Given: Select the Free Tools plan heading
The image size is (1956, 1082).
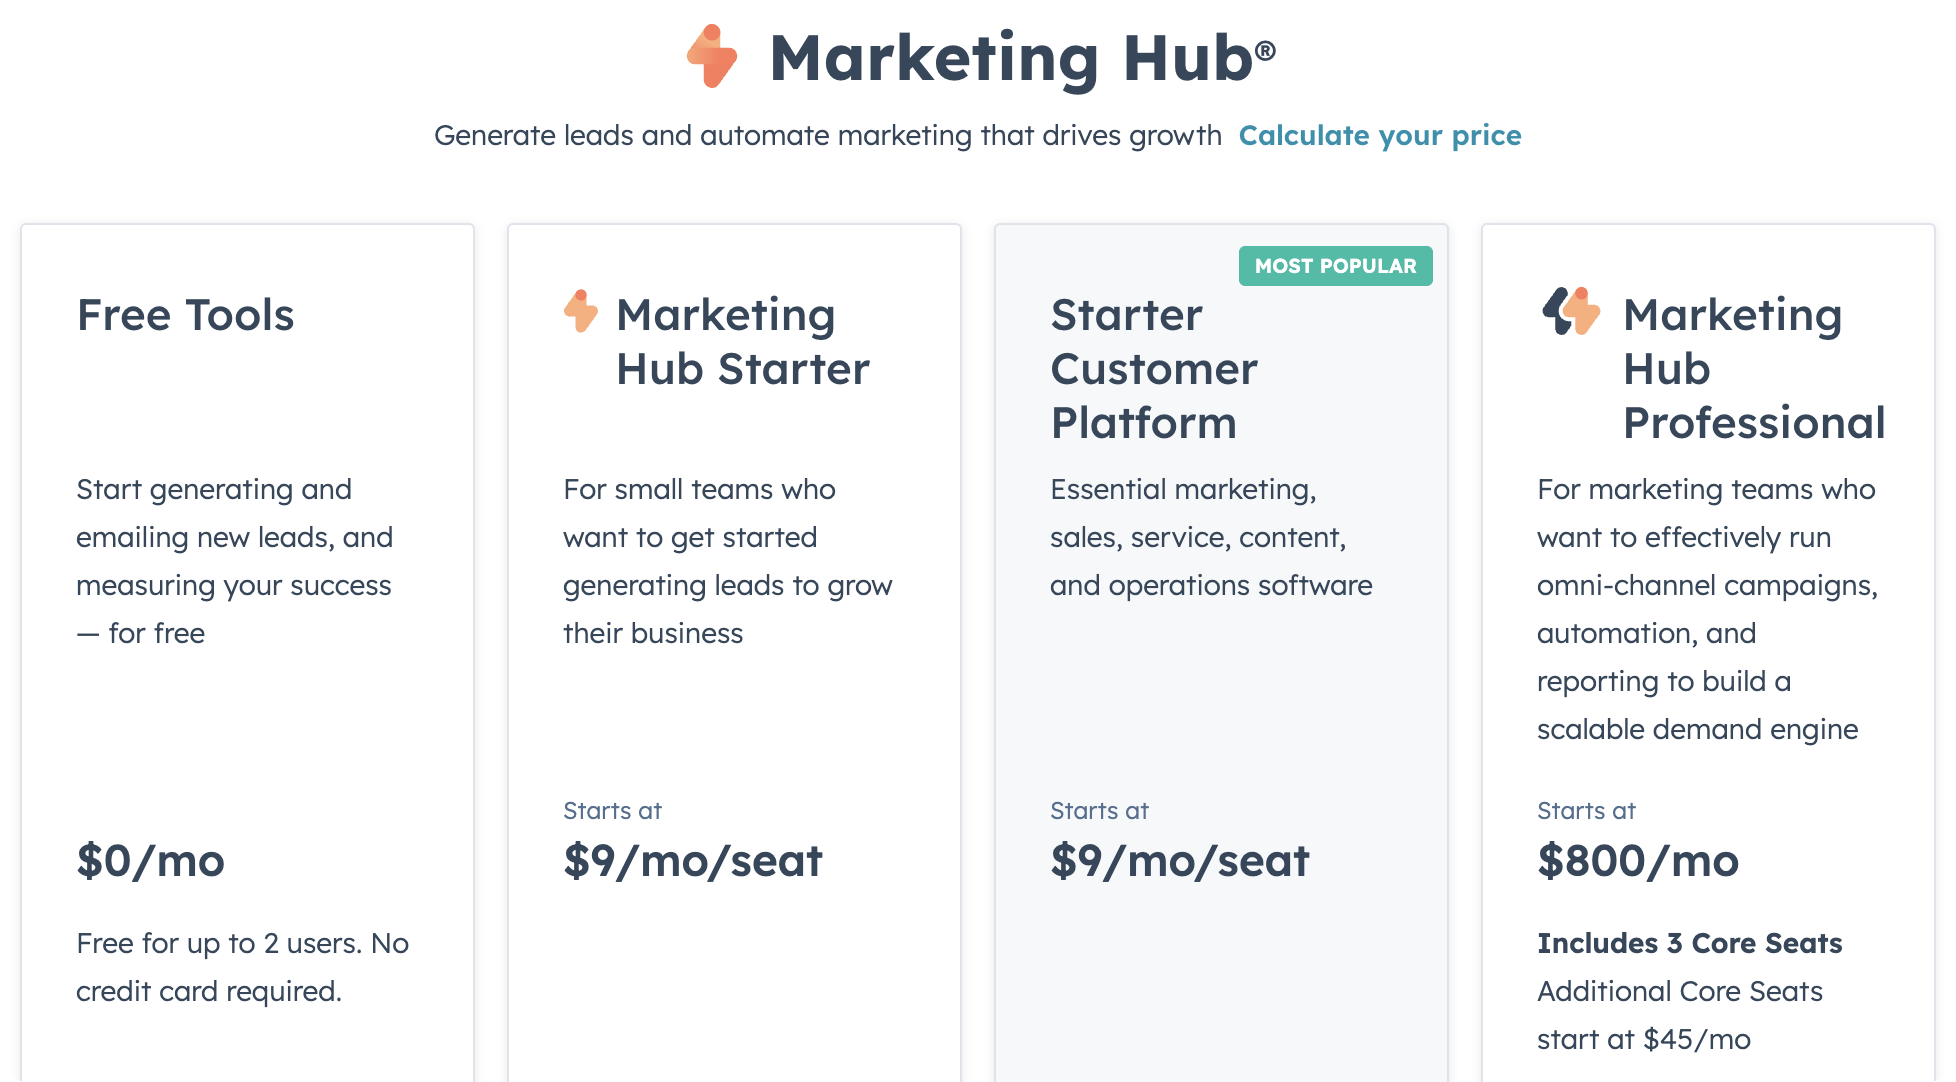Looking at the screenshot, I should [x=186, y=315].
